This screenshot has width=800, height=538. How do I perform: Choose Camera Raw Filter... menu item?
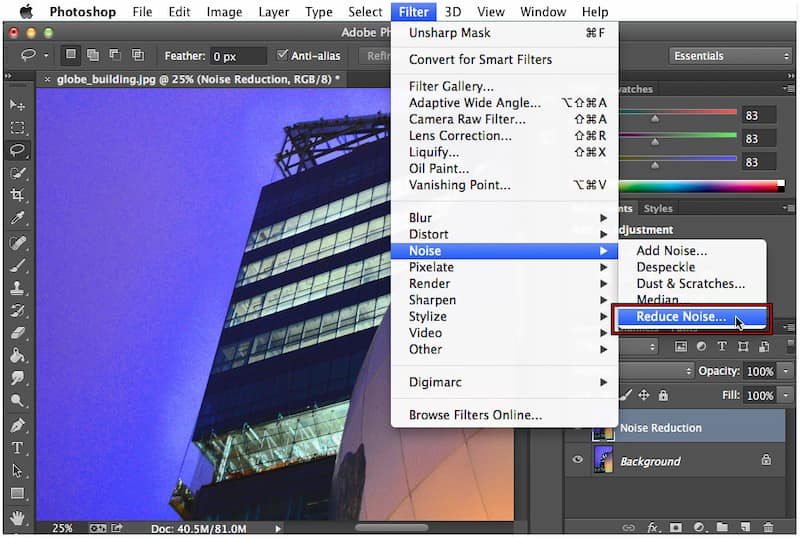coord(504,119)
